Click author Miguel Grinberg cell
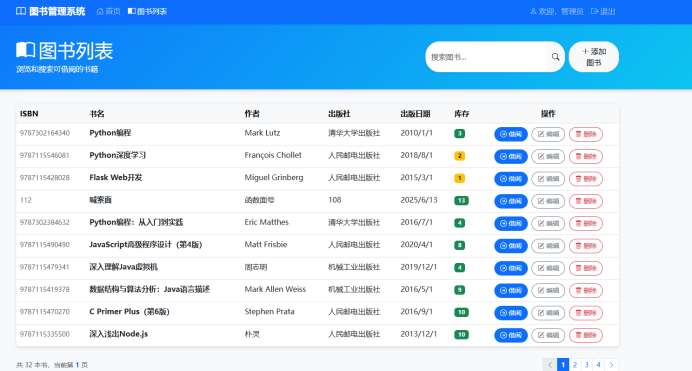Screen dimensions: 692x371 (274, 177)
